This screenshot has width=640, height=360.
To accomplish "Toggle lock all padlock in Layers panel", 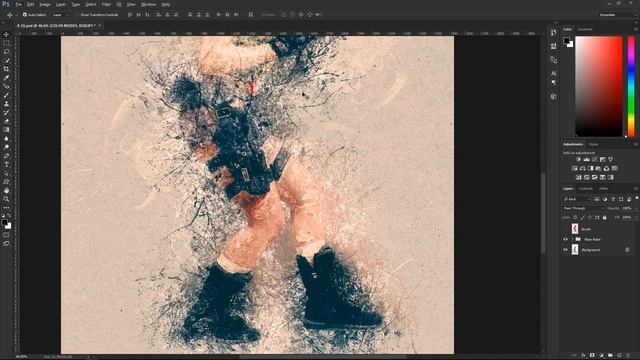I will click(x=604, y=218).
